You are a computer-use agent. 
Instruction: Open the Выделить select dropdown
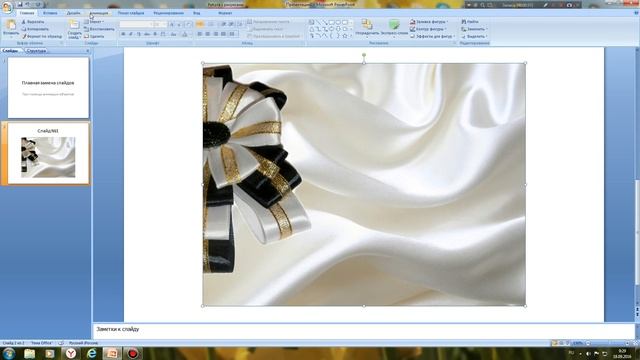(x=474, y=36)
